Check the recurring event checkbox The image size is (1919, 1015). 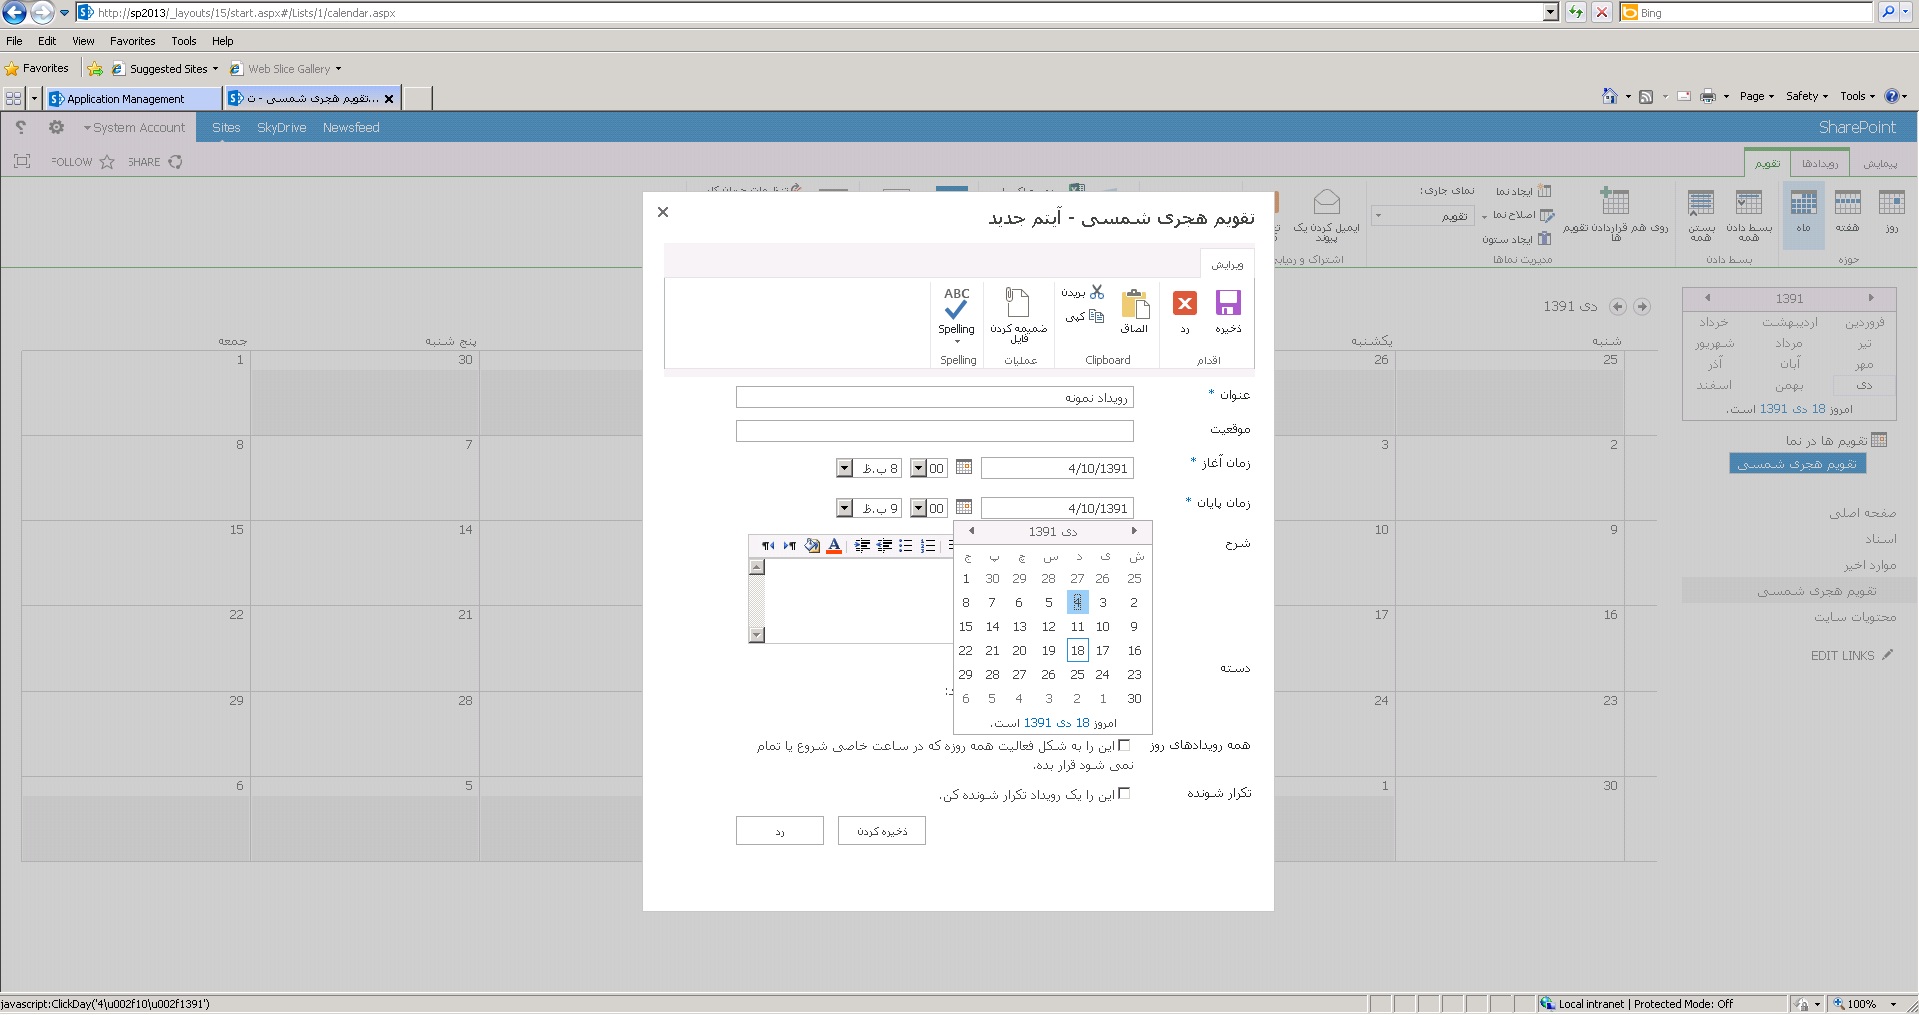pyautogui.click(x=1124, y=793)
